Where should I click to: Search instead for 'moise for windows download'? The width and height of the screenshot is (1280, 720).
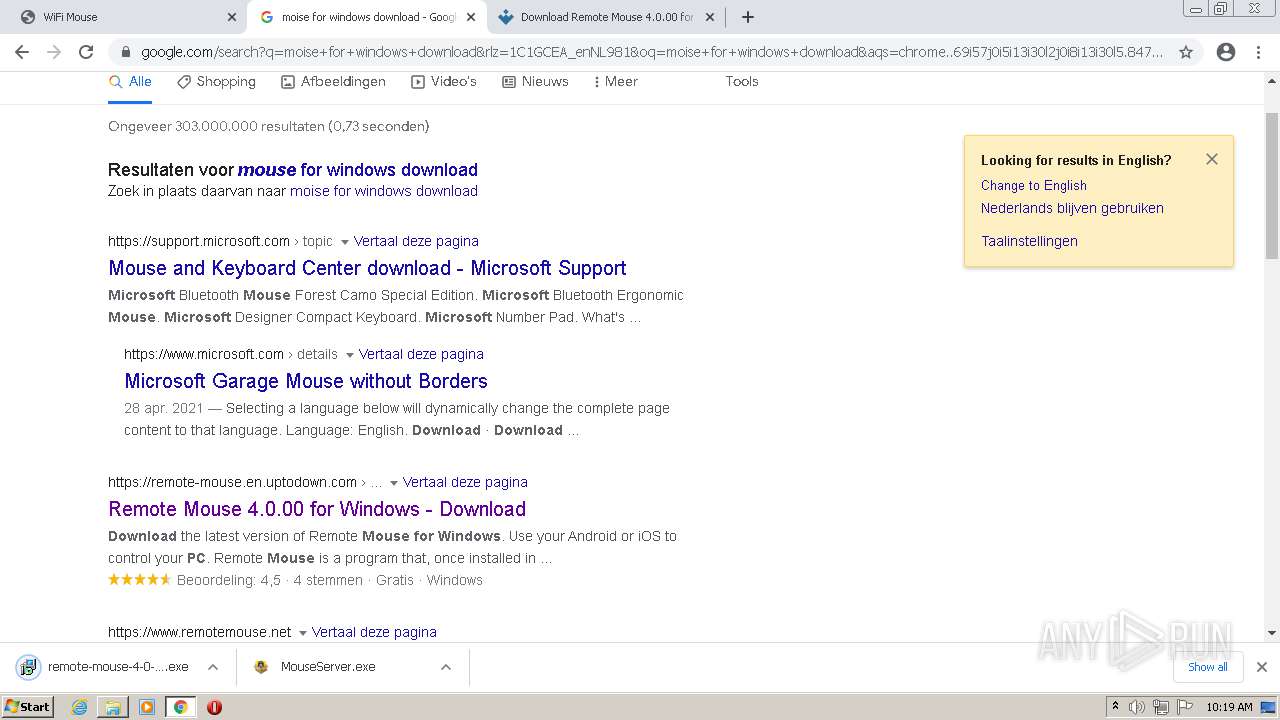[x=384, y=191]
